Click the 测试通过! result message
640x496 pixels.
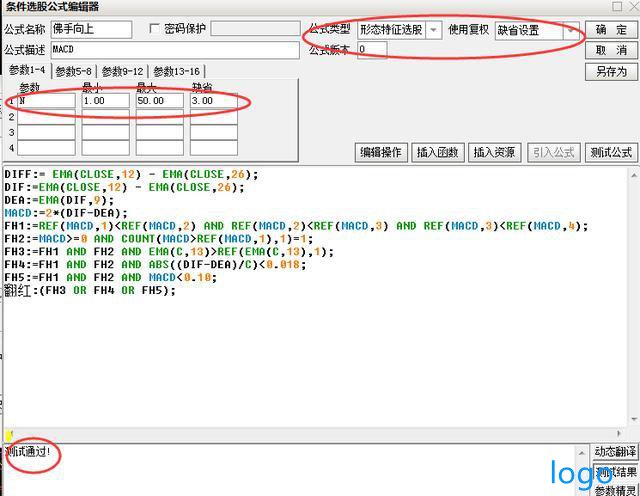point(27,452)
